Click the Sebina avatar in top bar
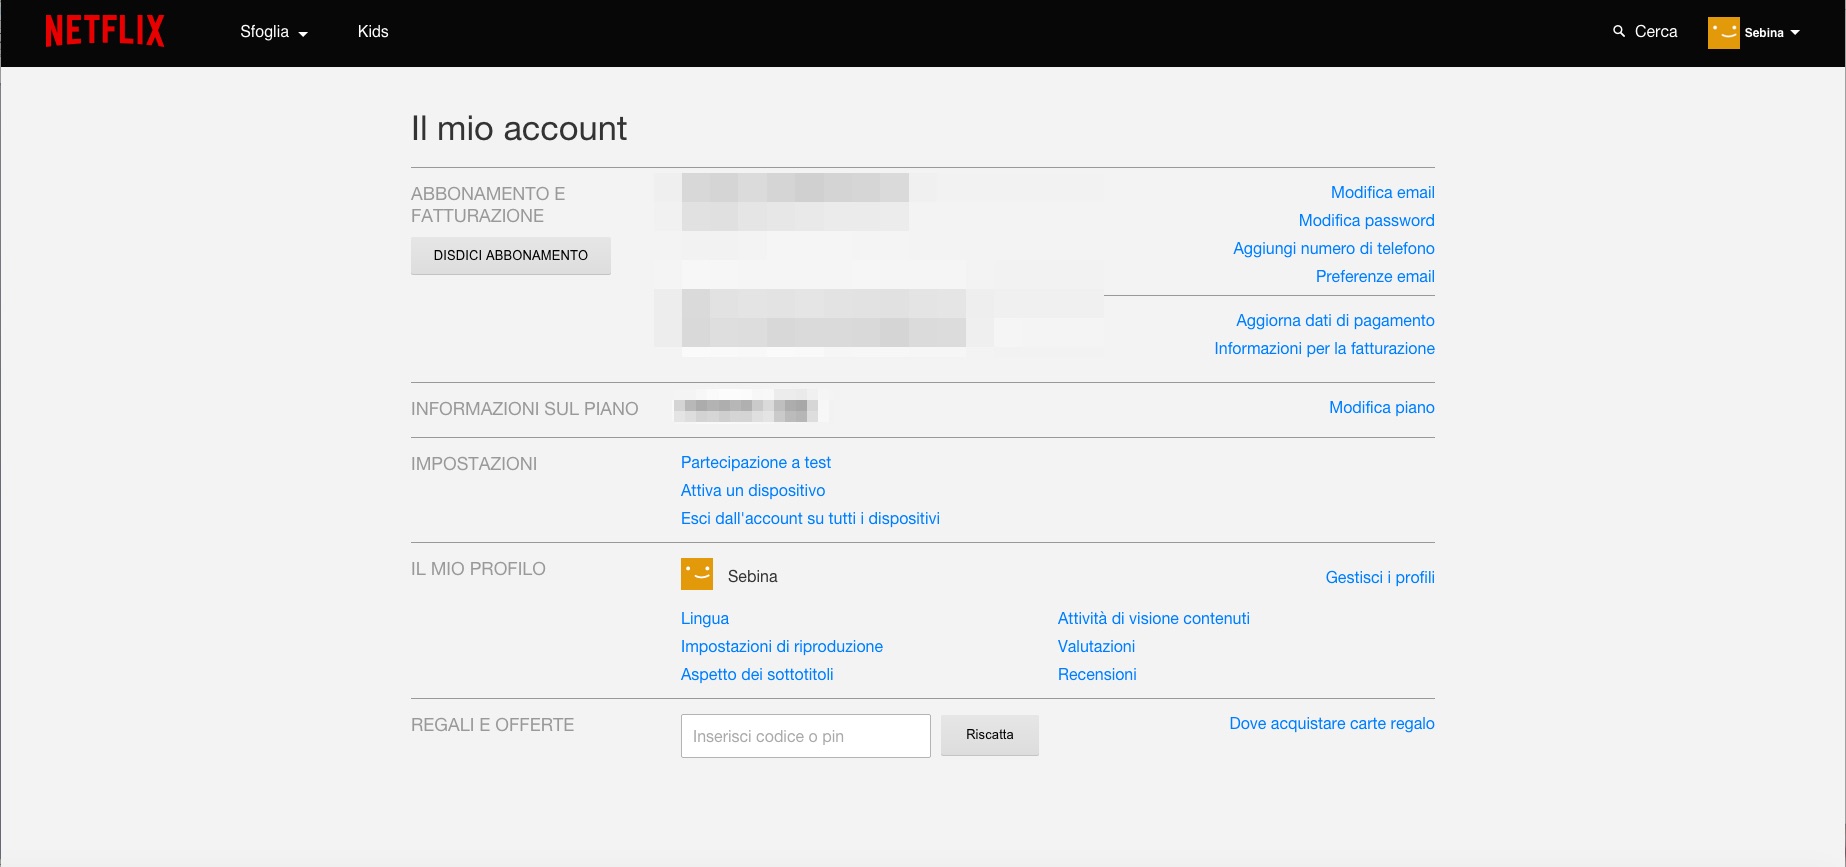Viewport: 1846px width, 867px height. (x=1723, y=33)
